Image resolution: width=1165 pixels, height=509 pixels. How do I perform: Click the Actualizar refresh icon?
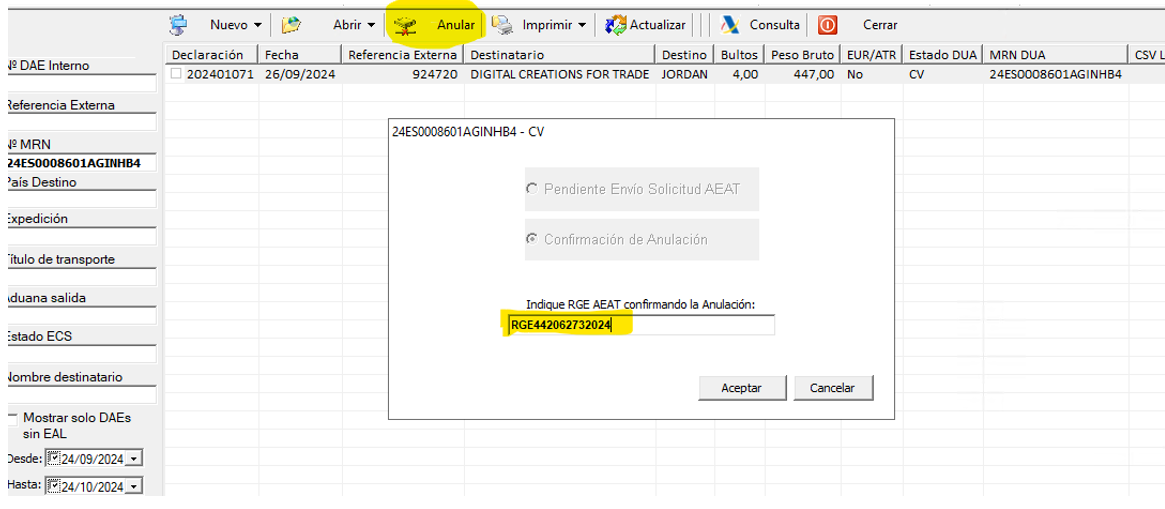coord(616,24)
